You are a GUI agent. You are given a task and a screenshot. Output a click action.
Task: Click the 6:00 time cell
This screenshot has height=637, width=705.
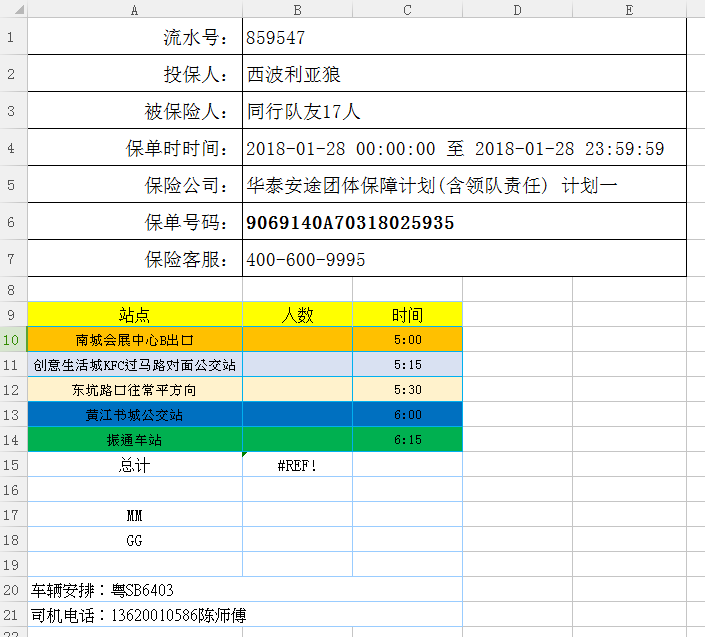[x=407, y=414]
